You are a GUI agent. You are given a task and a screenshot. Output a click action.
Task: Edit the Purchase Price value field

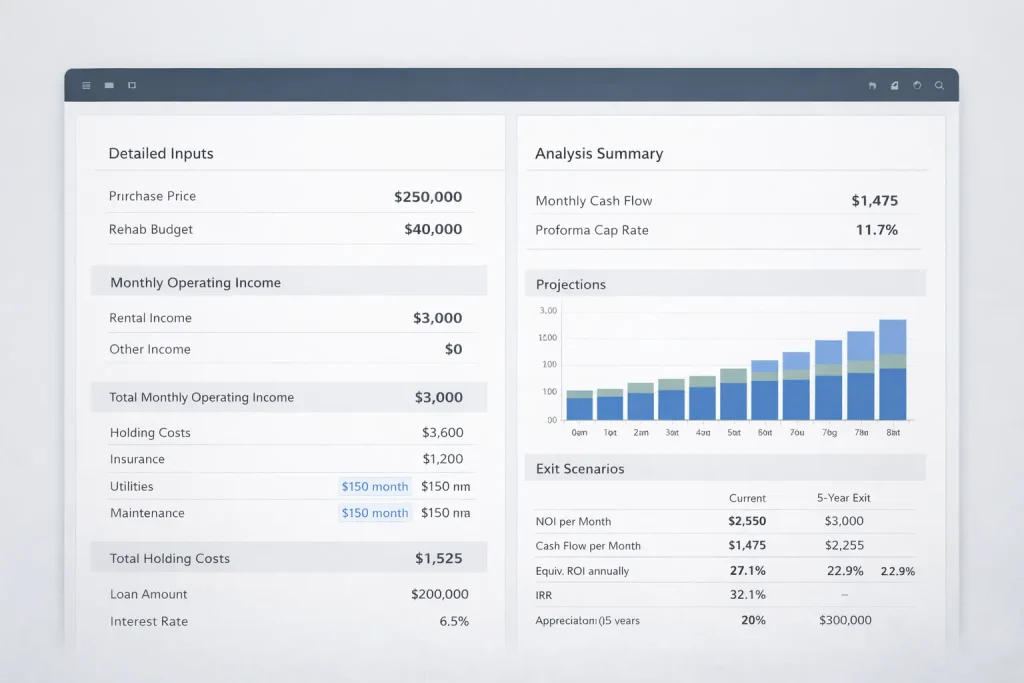point(428,196)
